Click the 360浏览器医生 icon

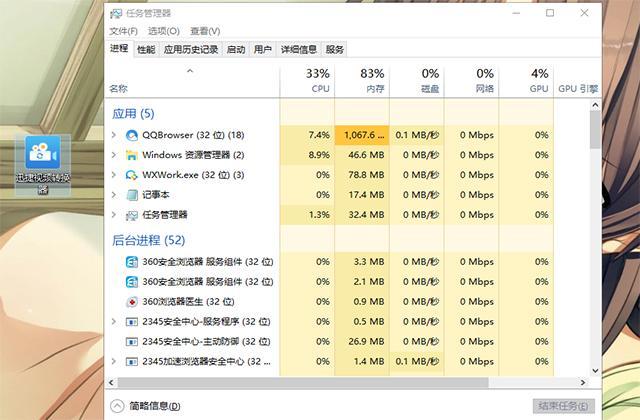click(x=132, y=302)
